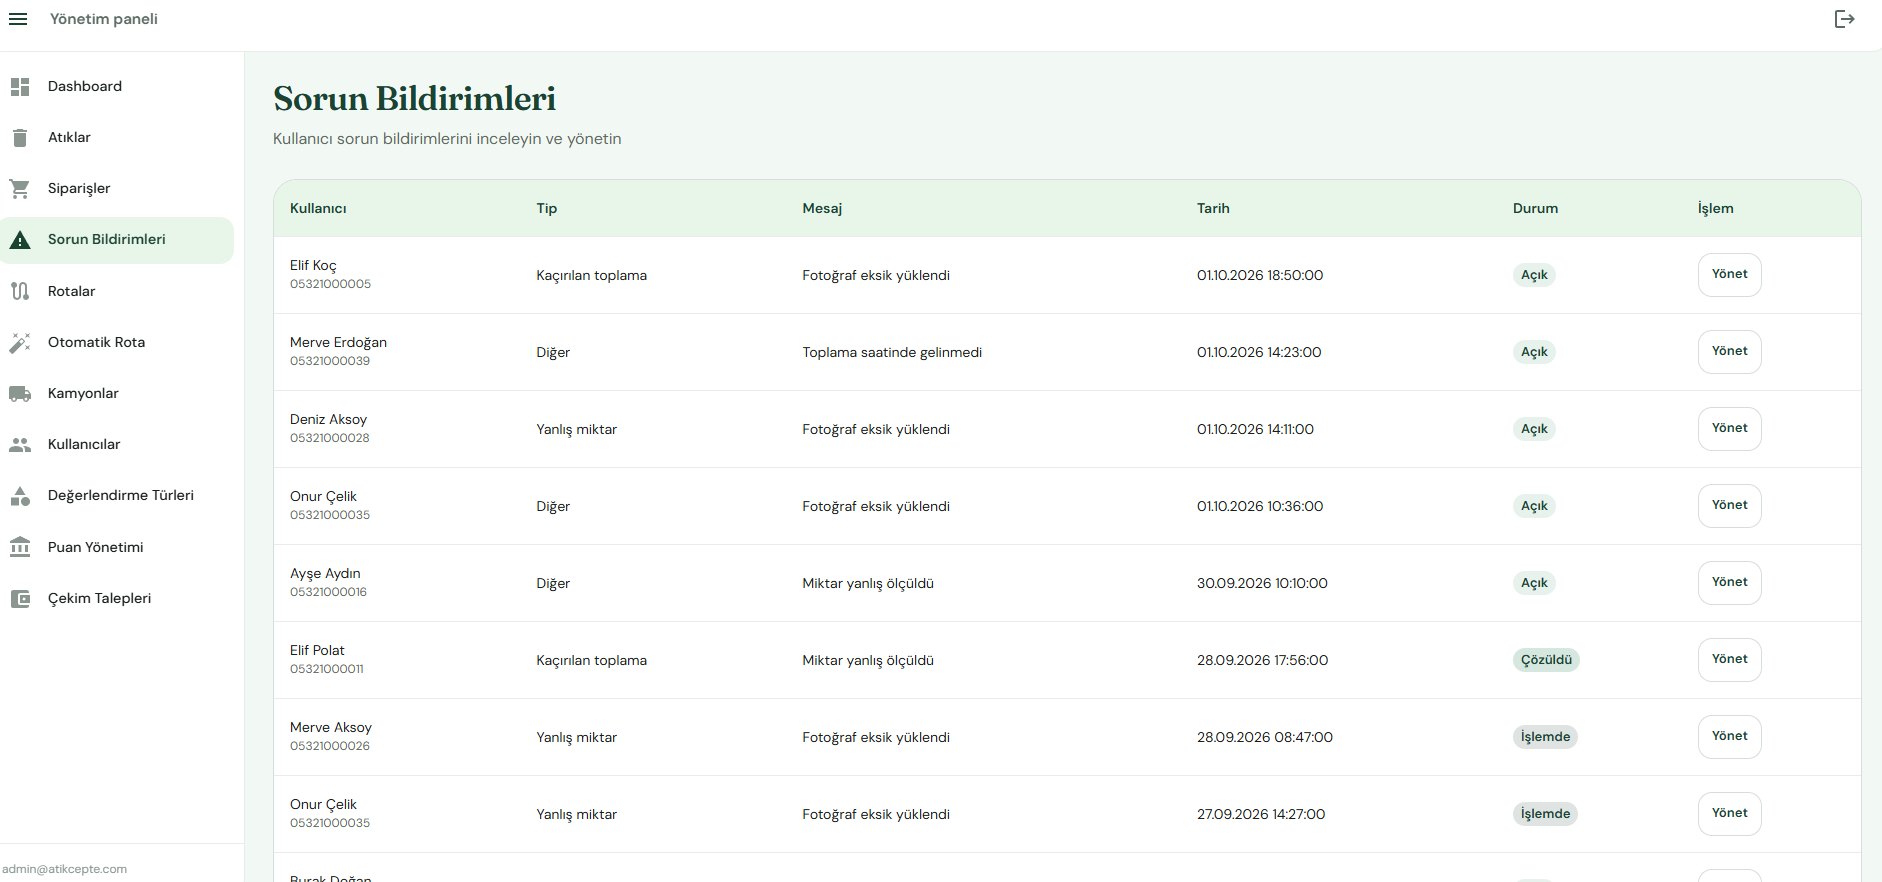The width and height of the screenshot is (1882, 882).
Task: Open the Dashboard menu item
Action: click(117, 87)
